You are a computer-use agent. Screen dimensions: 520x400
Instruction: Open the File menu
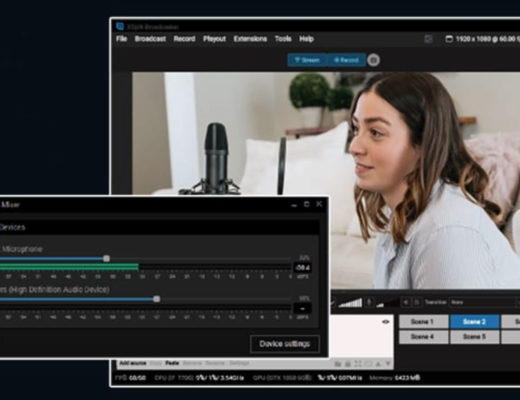(122, 39)
